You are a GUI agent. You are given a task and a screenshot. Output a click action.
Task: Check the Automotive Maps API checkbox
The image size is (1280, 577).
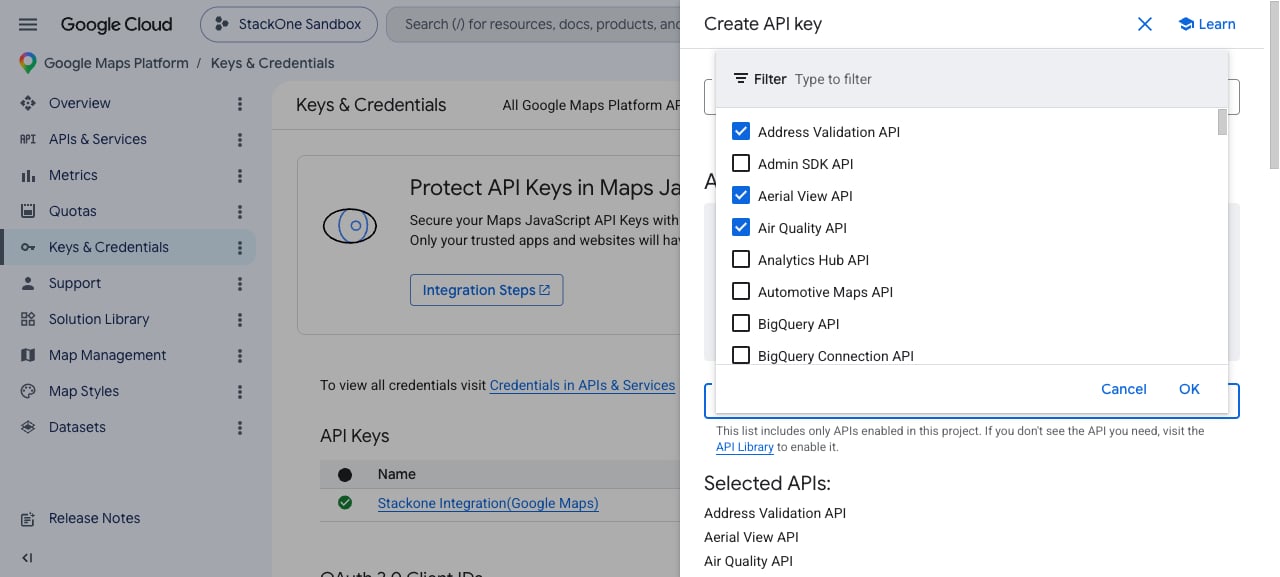click(x=741, y=291)
